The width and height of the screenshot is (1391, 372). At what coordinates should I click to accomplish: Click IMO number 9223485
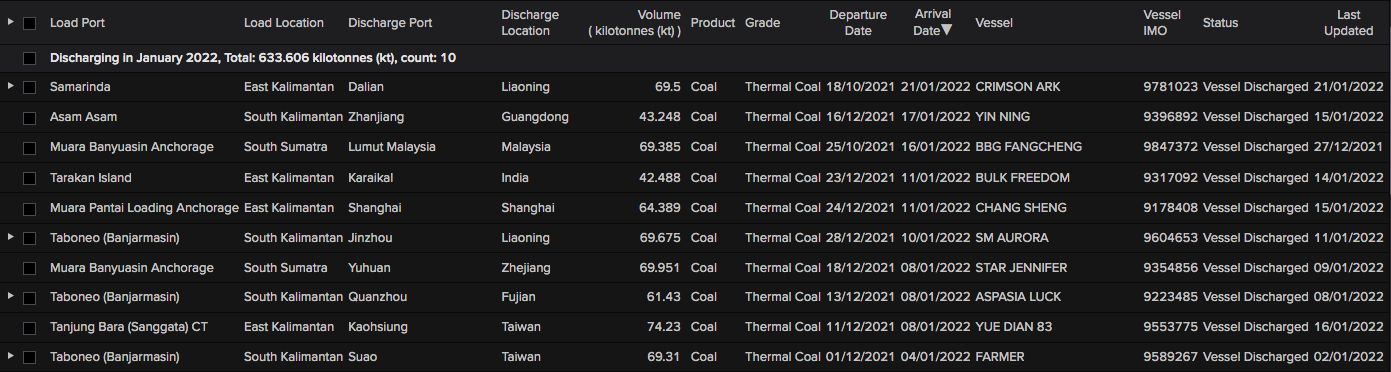pos(1170,297)
